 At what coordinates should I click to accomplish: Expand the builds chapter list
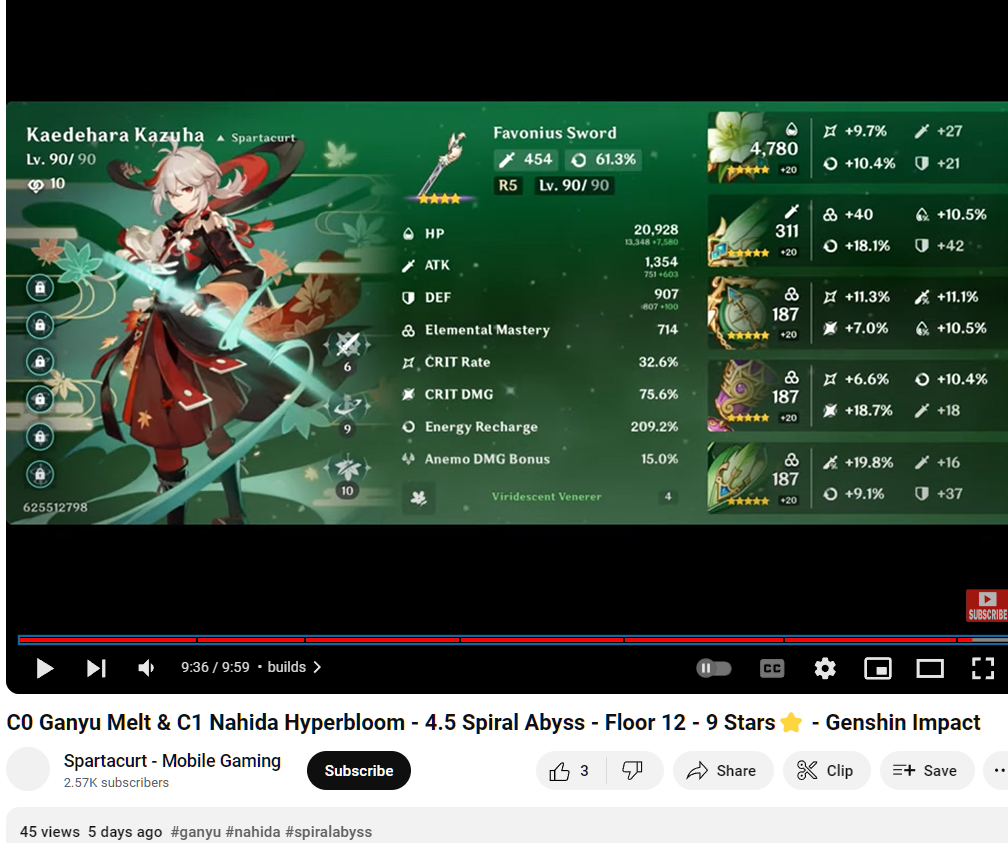(294, 667)
